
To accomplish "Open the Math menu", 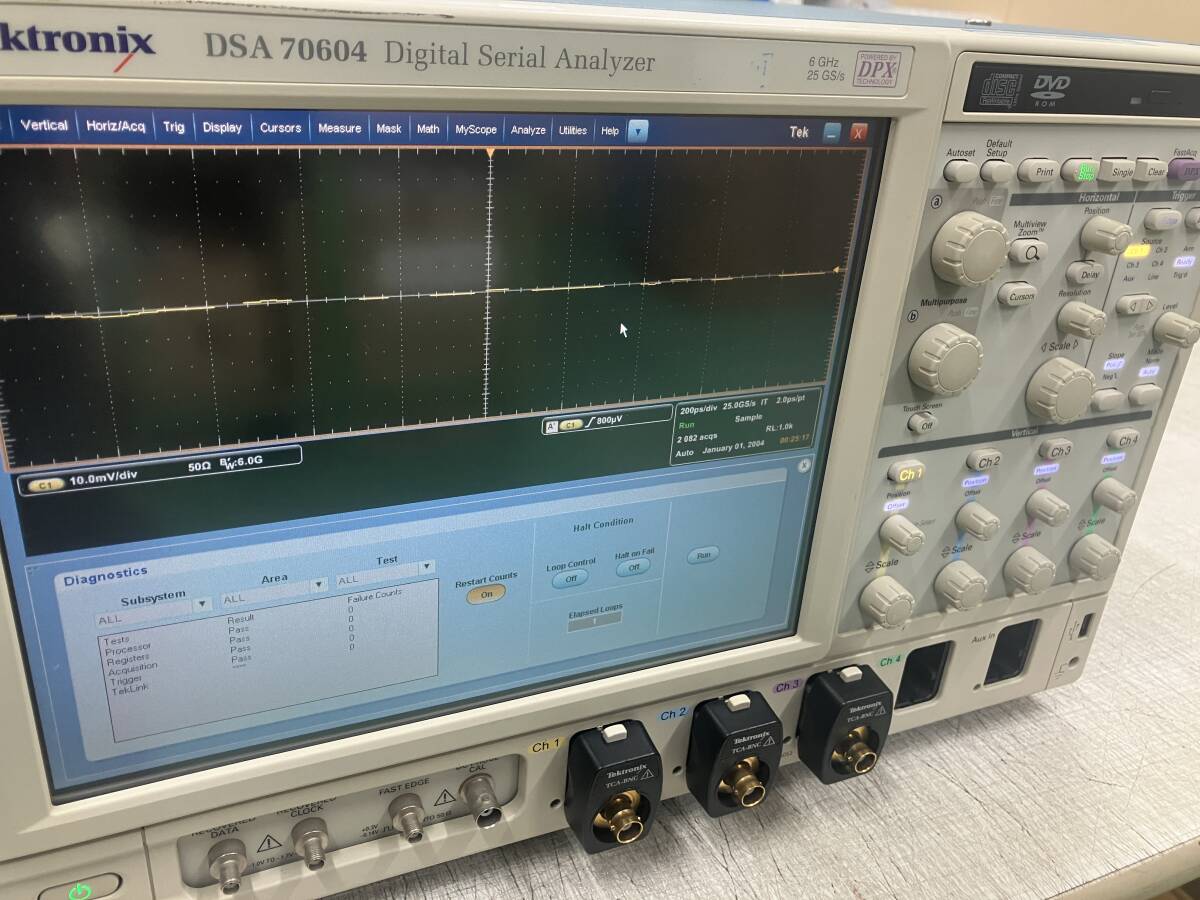I will pyautogui.click(x=428, y=129).
